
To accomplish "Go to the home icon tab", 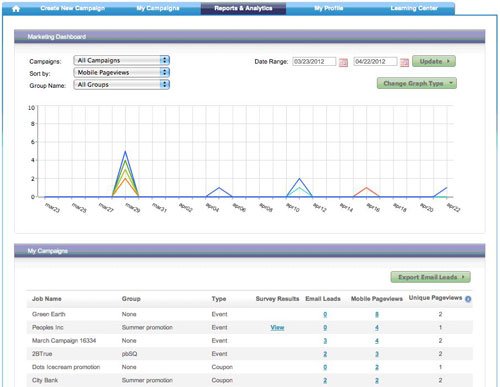I will (x=16, y=9).
